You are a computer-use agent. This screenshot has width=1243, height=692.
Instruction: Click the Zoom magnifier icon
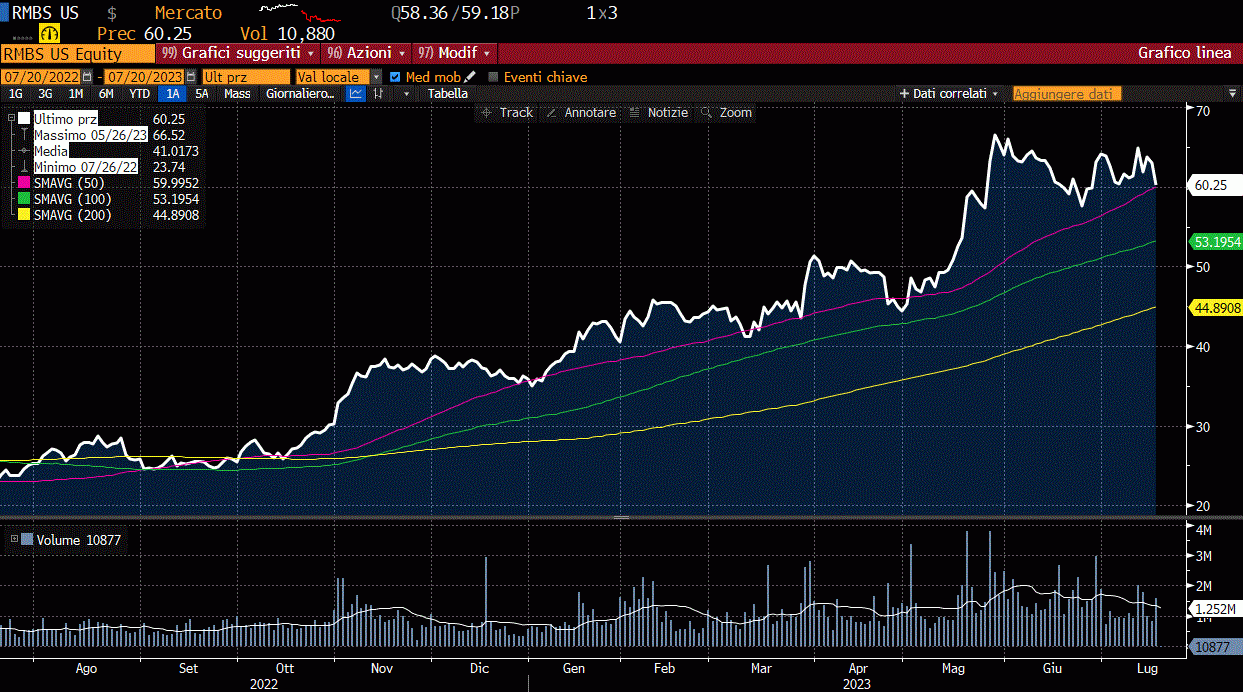tap(707, 113)
